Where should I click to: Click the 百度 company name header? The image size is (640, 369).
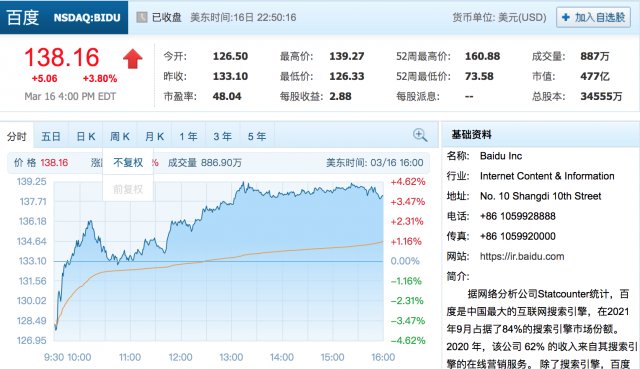[x=23, y=18]
